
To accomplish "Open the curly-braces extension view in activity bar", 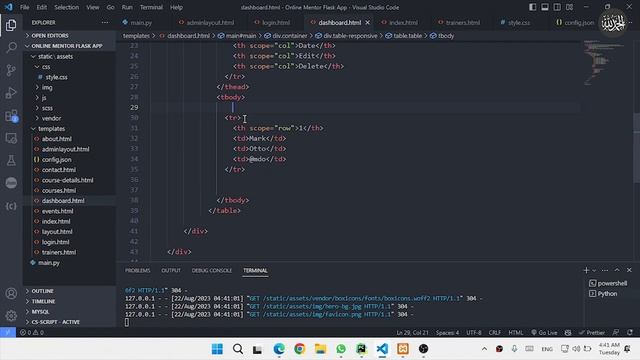I will tap(11, 206).
